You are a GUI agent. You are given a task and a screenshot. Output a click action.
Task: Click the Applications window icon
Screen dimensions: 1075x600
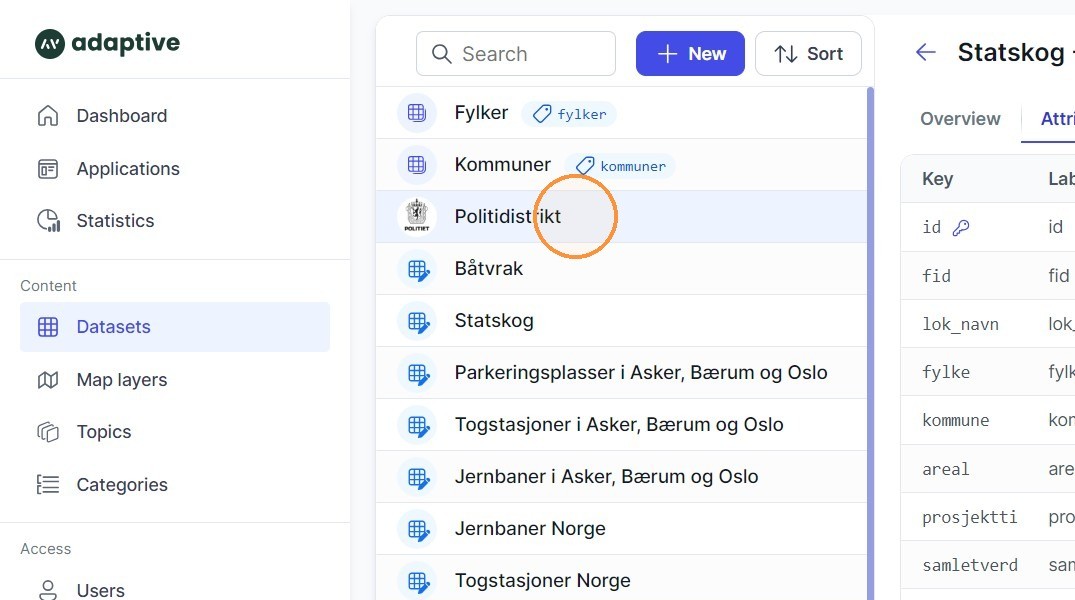48,169
